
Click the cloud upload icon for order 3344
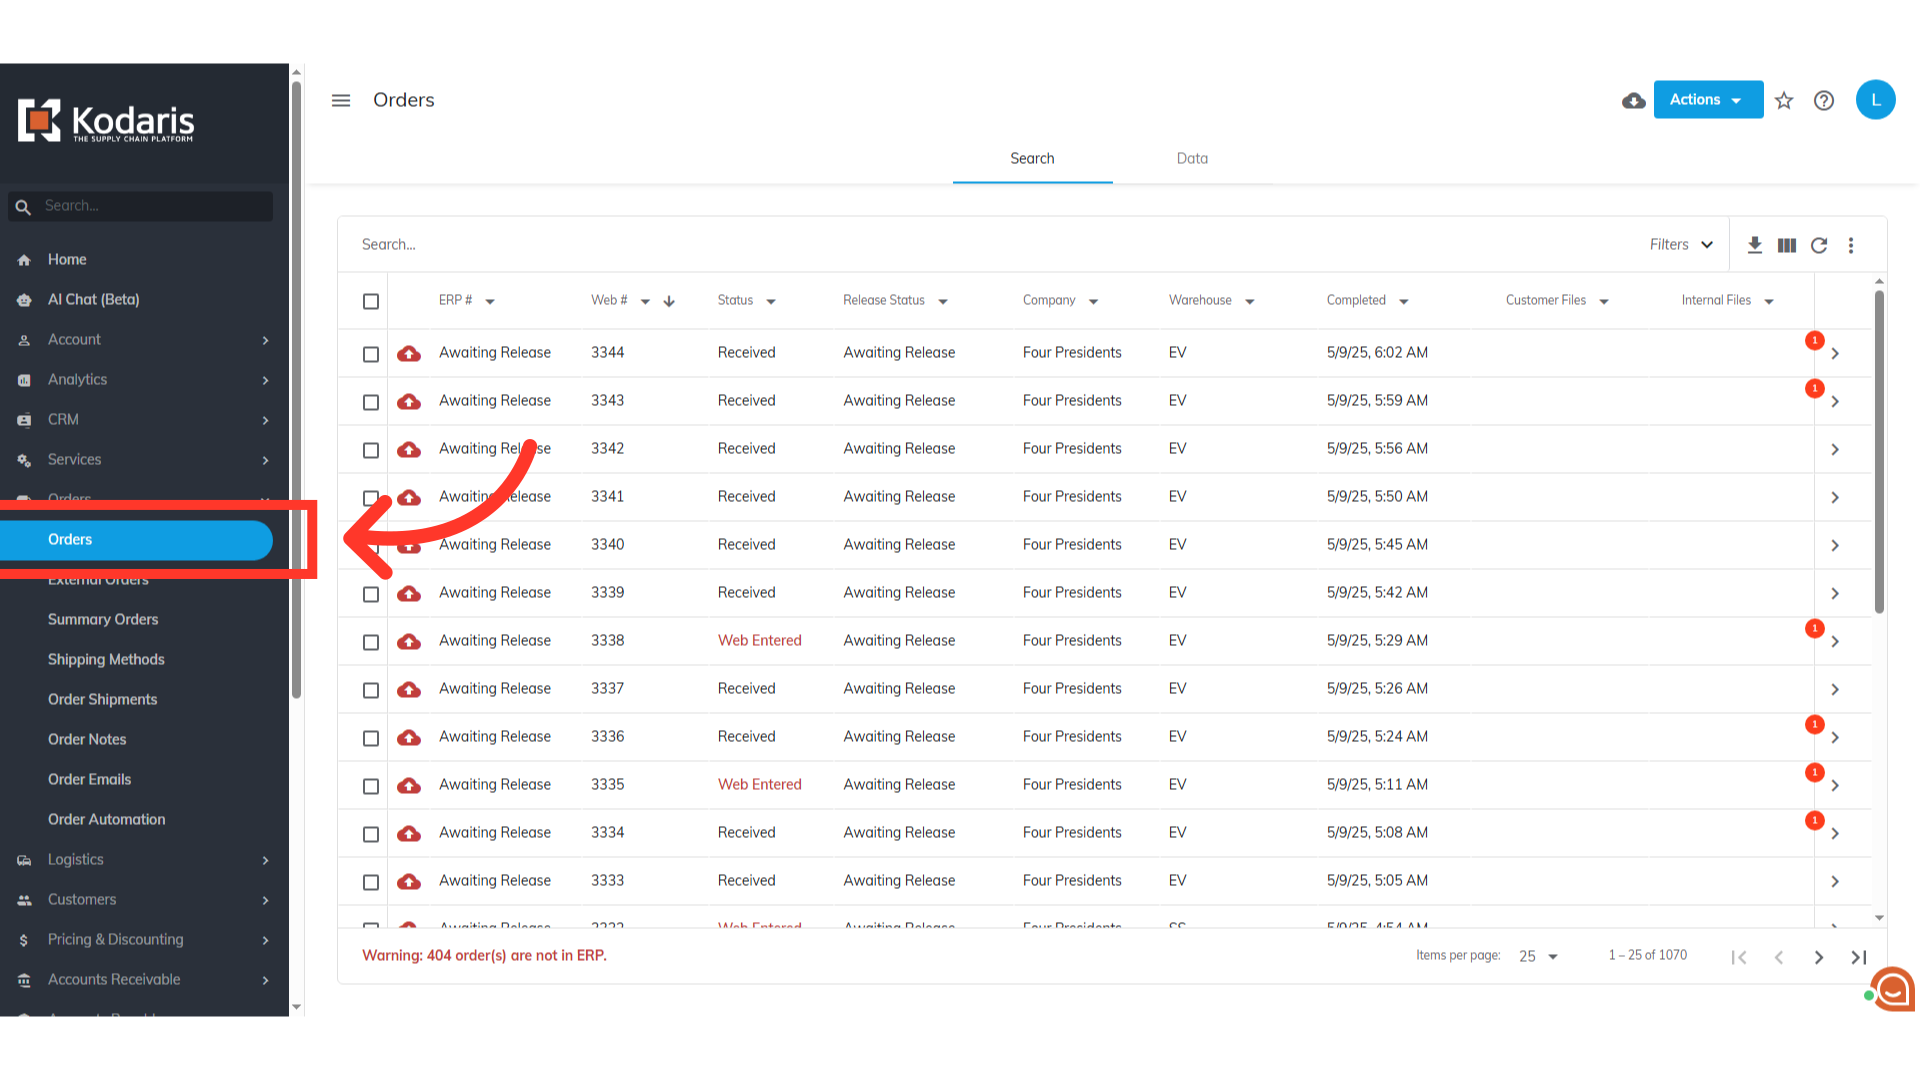click(409, 353)
